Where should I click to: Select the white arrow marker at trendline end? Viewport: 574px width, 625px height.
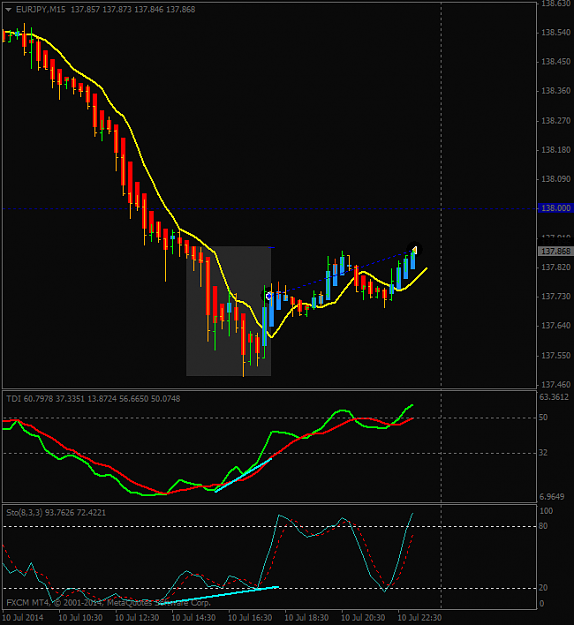[415, 250]
